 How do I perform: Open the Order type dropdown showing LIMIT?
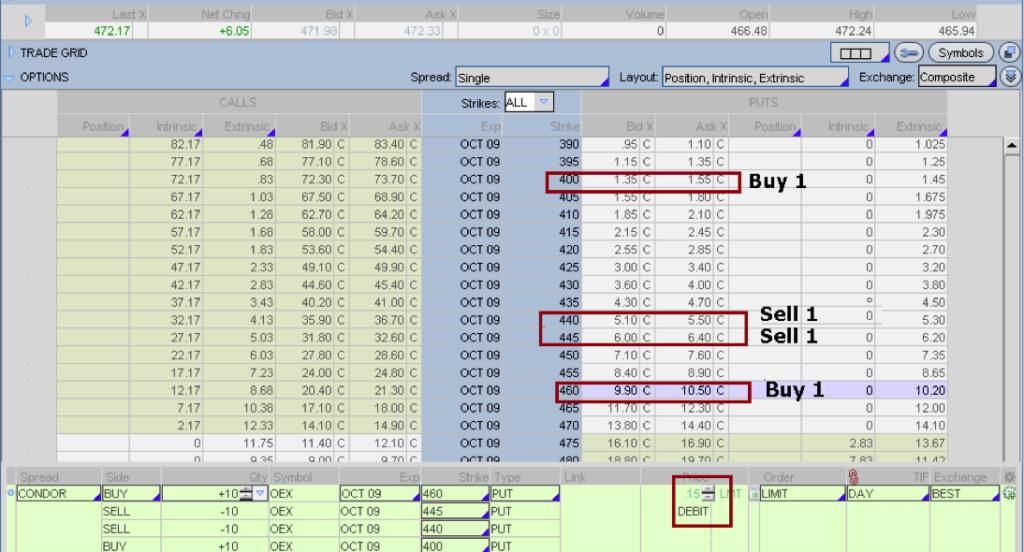point(803,494)
